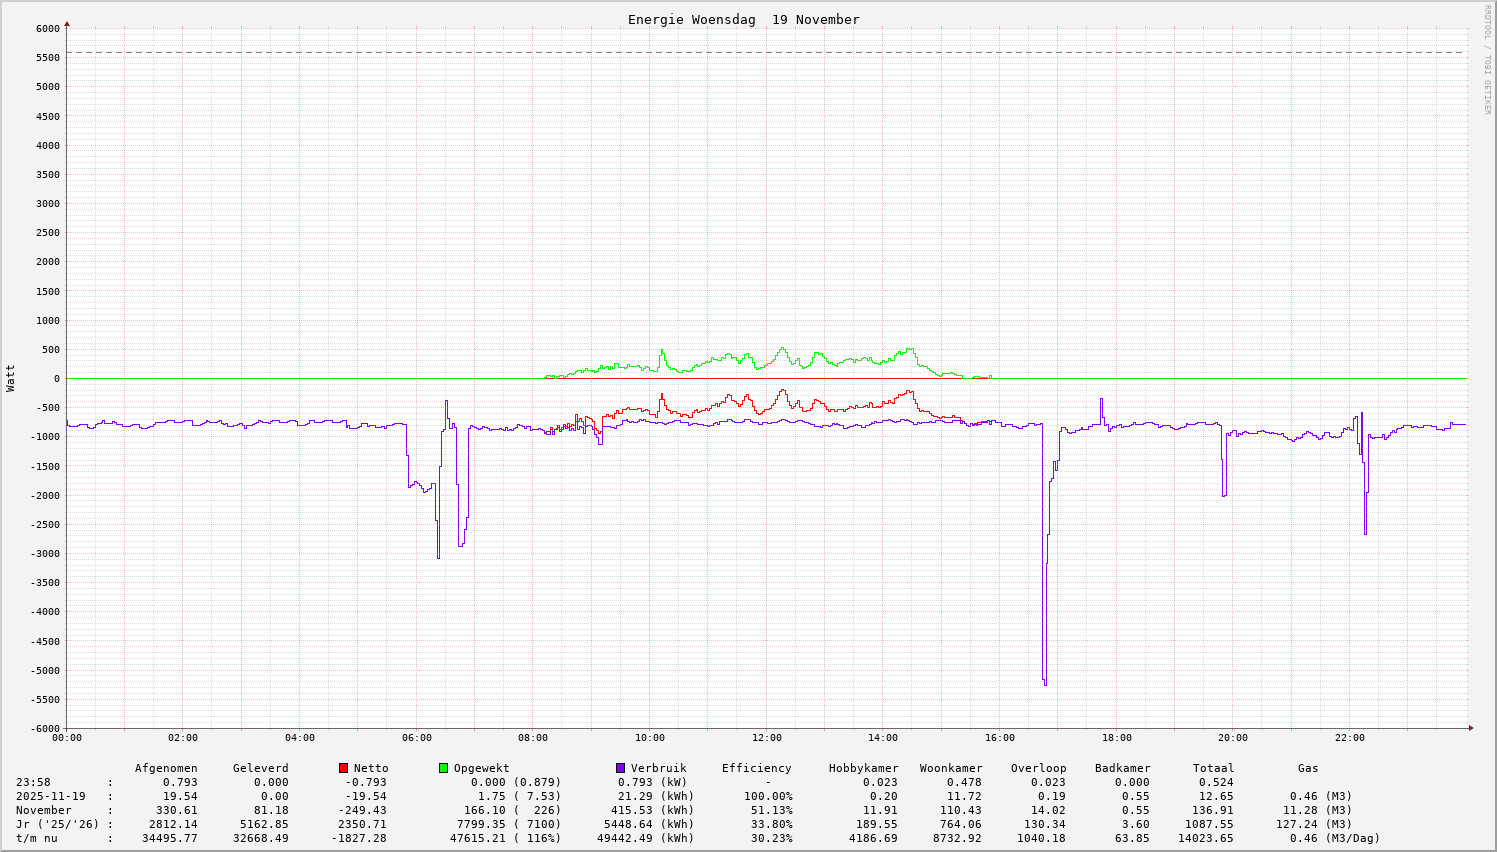Click the purple Verbruik legend swatch
1497x852 pixels.
click(x=620, y=768)
